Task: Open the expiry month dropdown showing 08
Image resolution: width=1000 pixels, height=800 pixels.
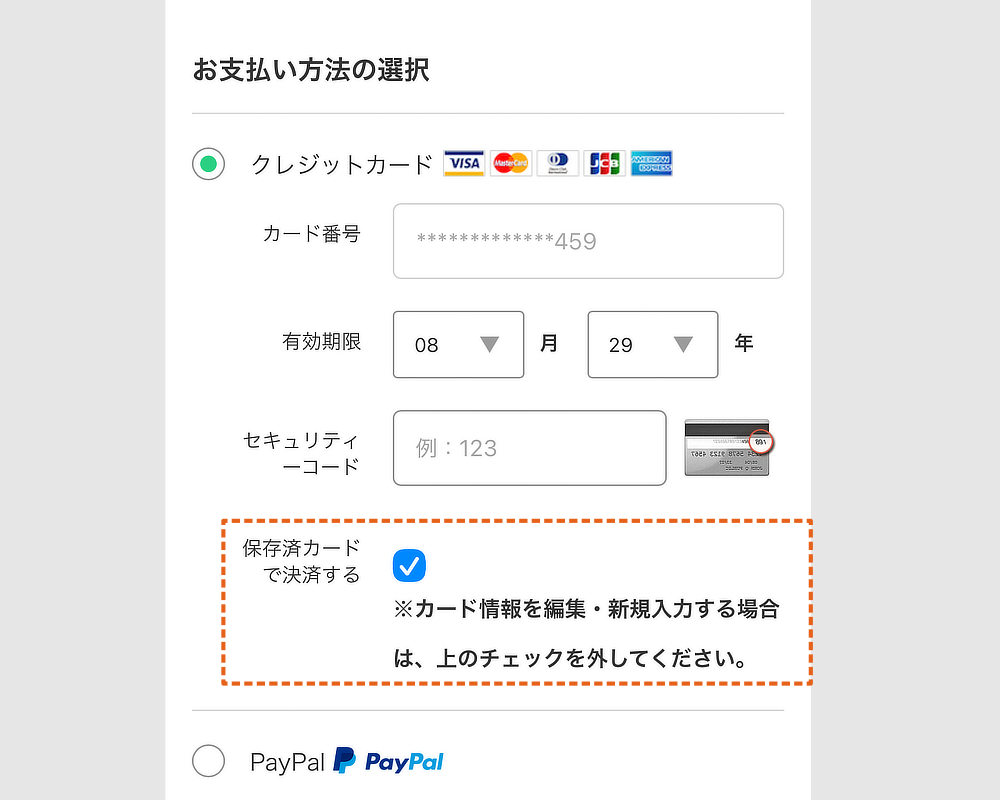Action: [x=459, y=344]
